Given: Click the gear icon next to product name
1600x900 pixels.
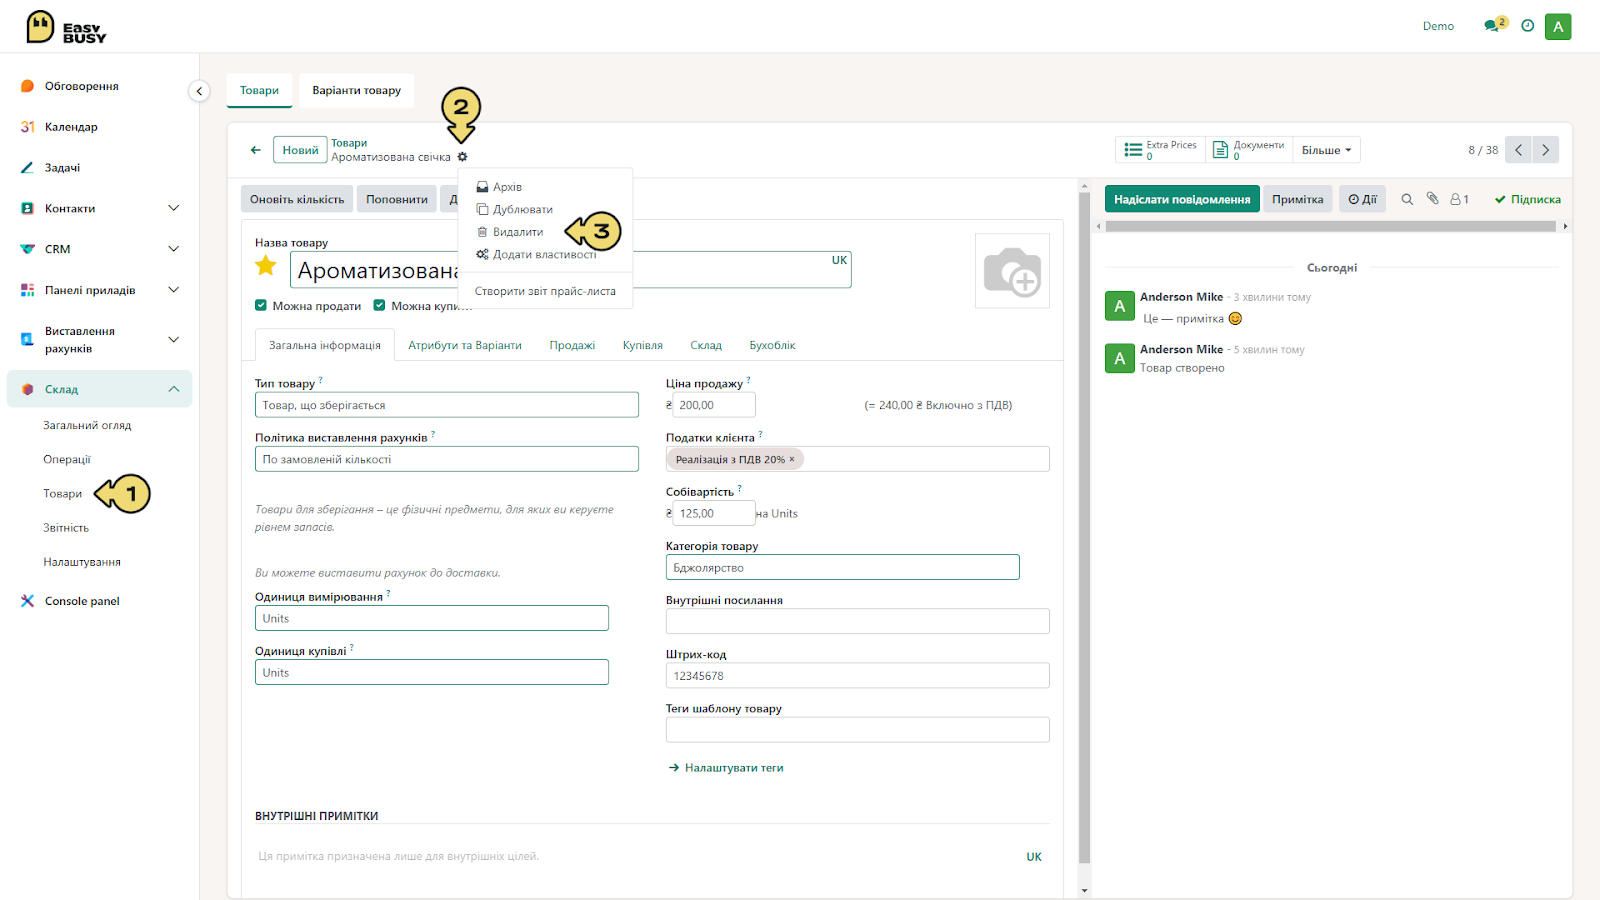Looking at the screenshot, I should 462,157.
